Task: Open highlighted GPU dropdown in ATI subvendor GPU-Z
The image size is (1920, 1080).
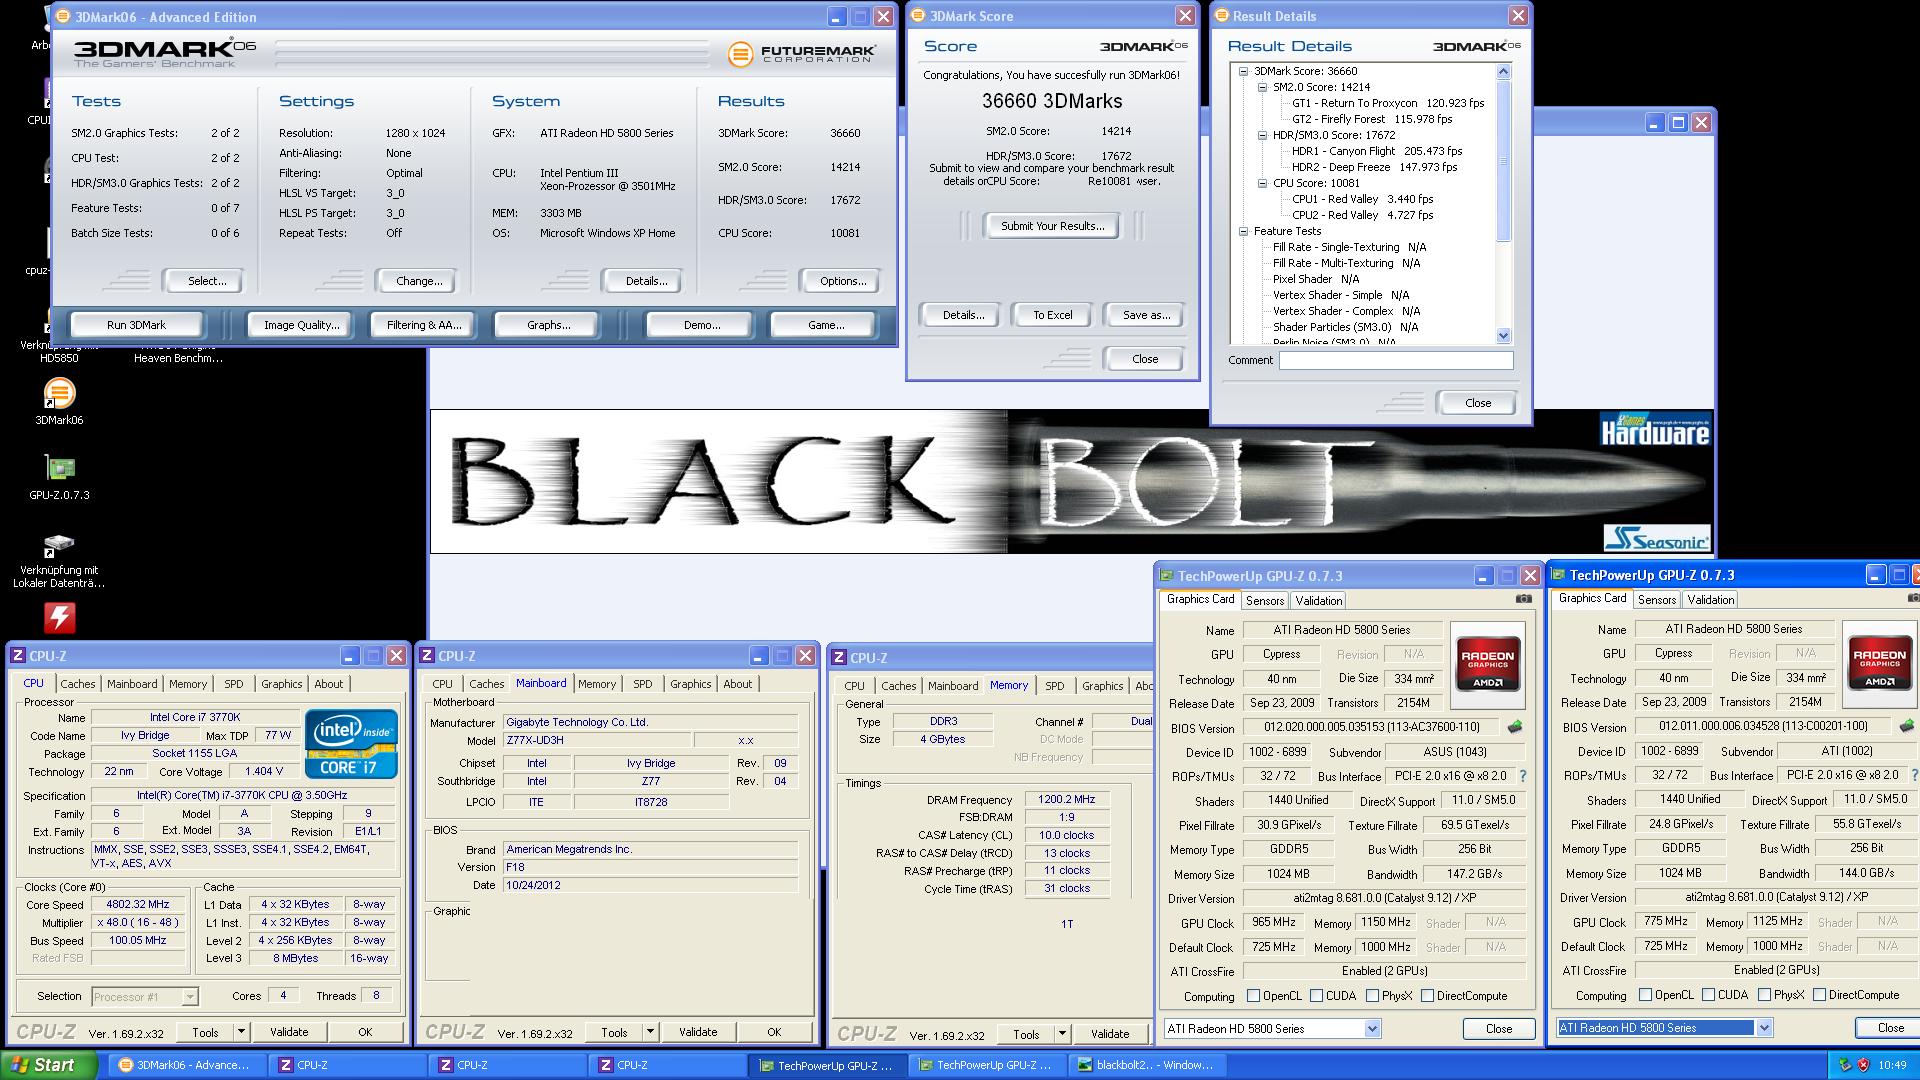Action: (x=1764, y=1027)
